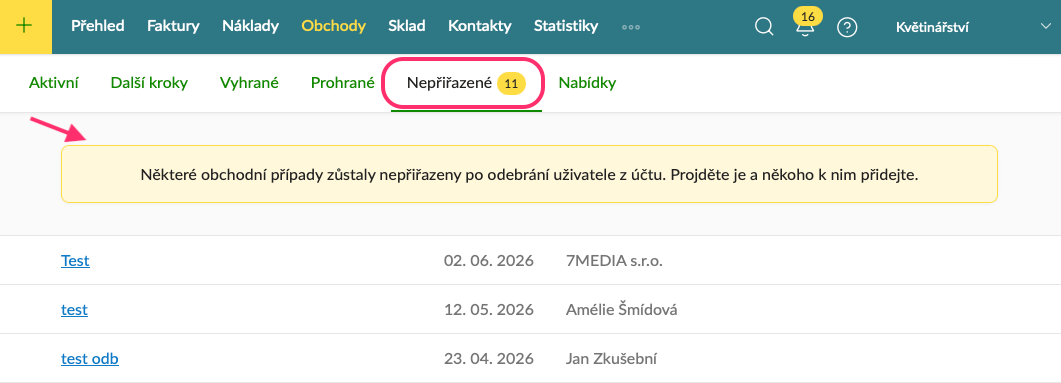Click the yellow unassigned deals notice banner
The width and height of the screenshot is (1061, 383).
tap(529, 174)
